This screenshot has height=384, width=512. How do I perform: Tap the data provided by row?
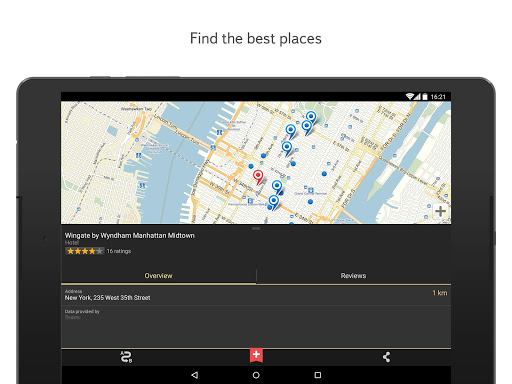(x=256, y=314)
